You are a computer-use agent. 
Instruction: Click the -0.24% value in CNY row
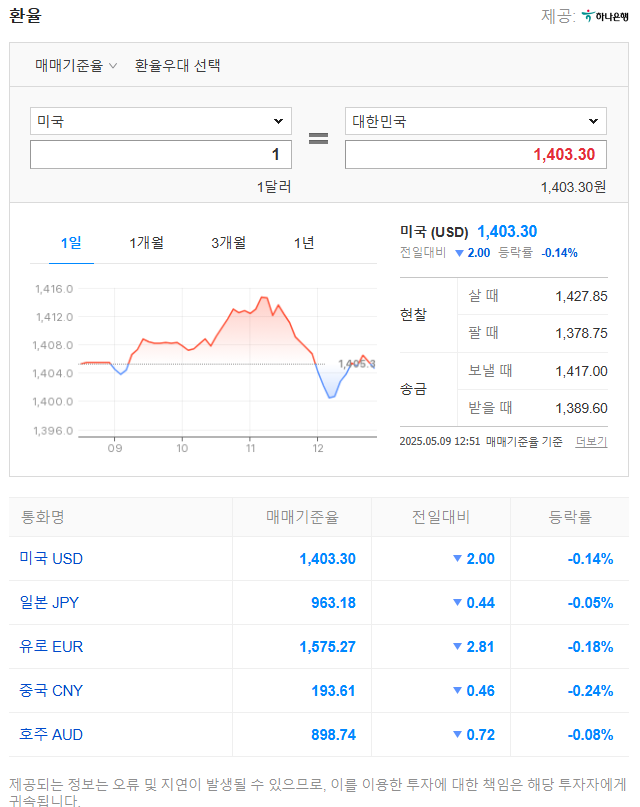click(590, 690)
